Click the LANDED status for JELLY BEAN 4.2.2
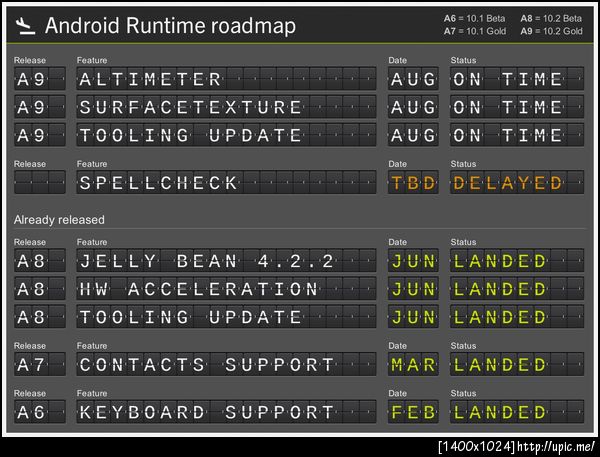Image resolution: width=600 pixels, height=457 pixels. point(517,261)
